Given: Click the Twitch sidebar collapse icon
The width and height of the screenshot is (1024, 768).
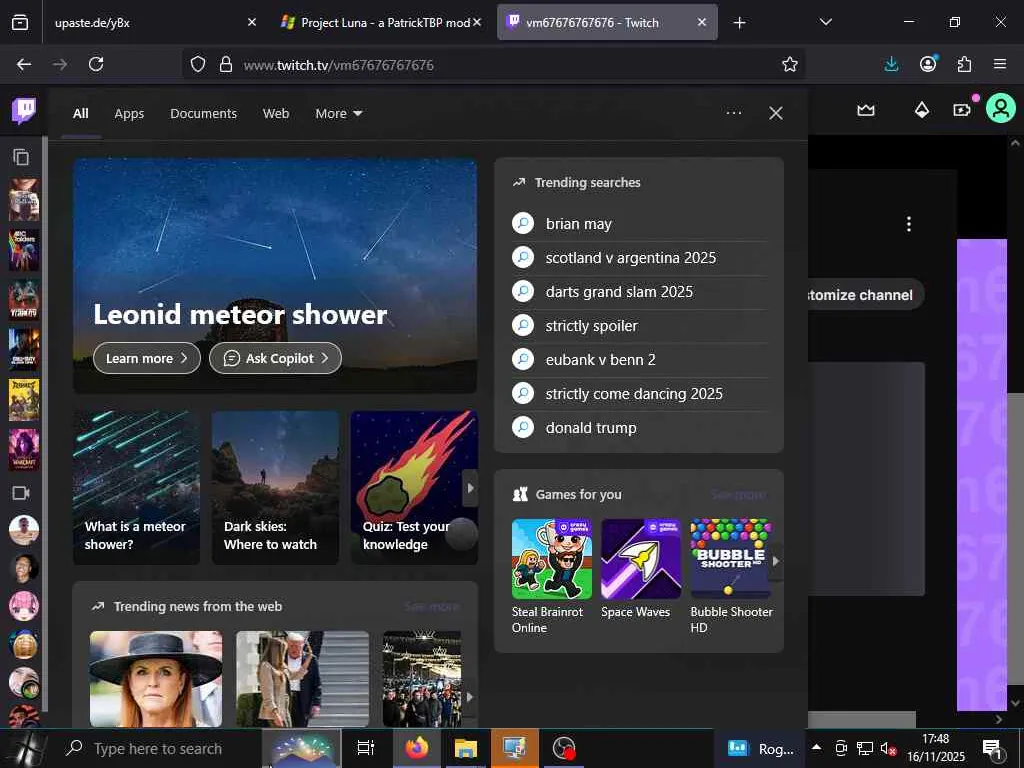Looking at the screenshot, I should [21, 157].
